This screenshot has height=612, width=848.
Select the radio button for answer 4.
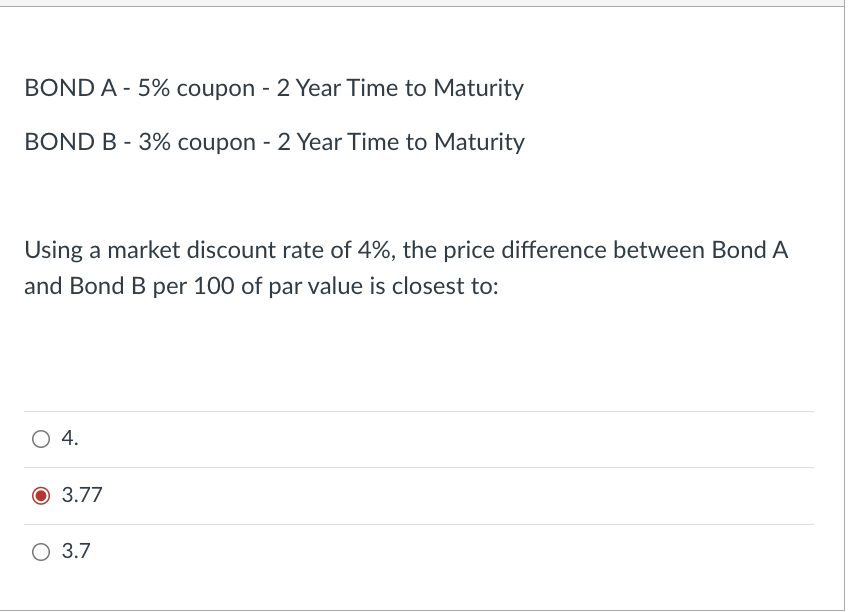point(40,437)
